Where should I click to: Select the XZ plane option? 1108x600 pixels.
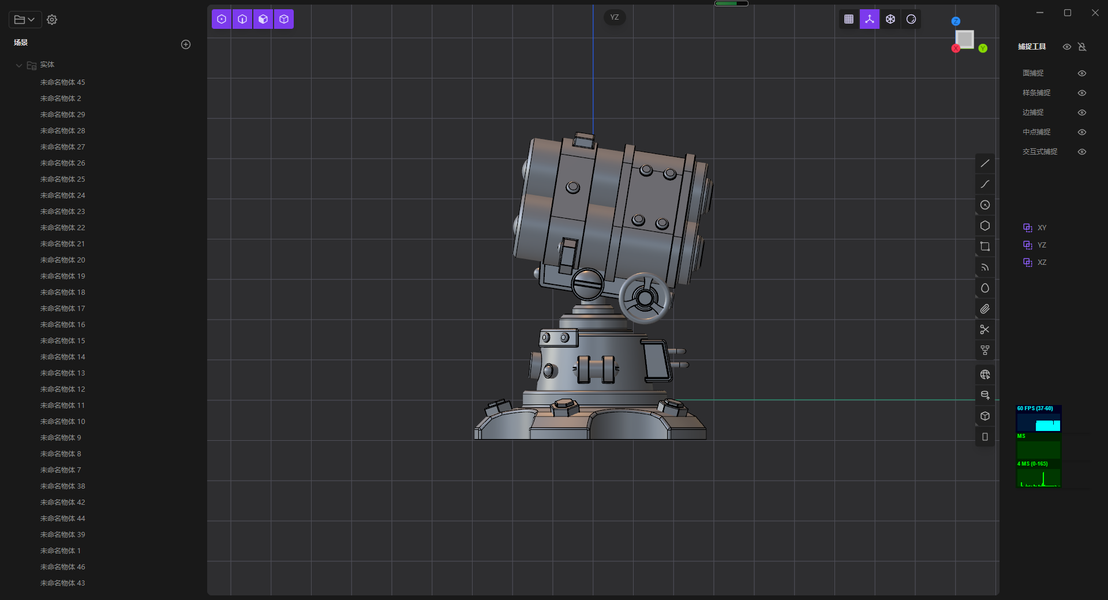pyautogui.click(x=1035, y=262)
